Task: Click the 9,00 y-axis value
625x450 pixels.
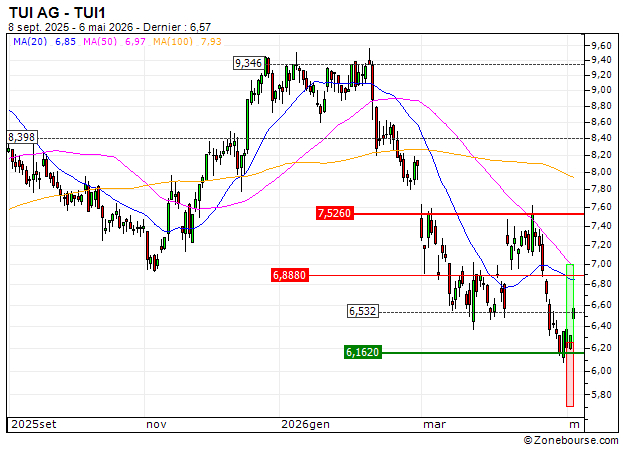Action: pyautogui.click(x=601, y=90)
